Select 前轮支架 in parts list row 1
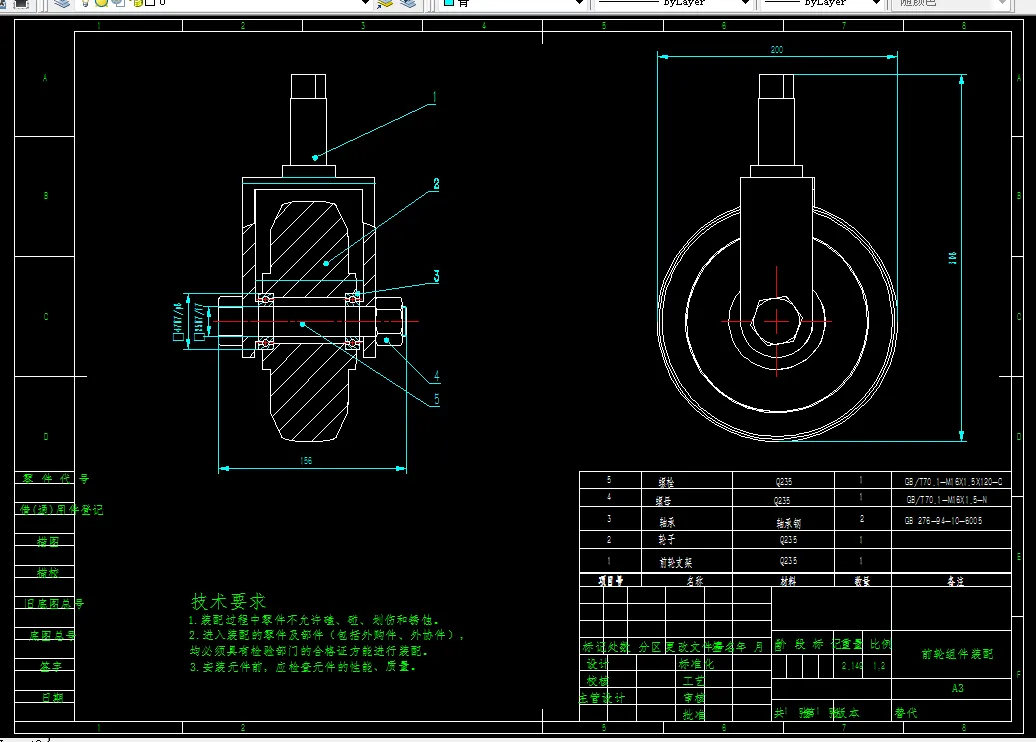1036x742 pixels. tap(676, 562)
